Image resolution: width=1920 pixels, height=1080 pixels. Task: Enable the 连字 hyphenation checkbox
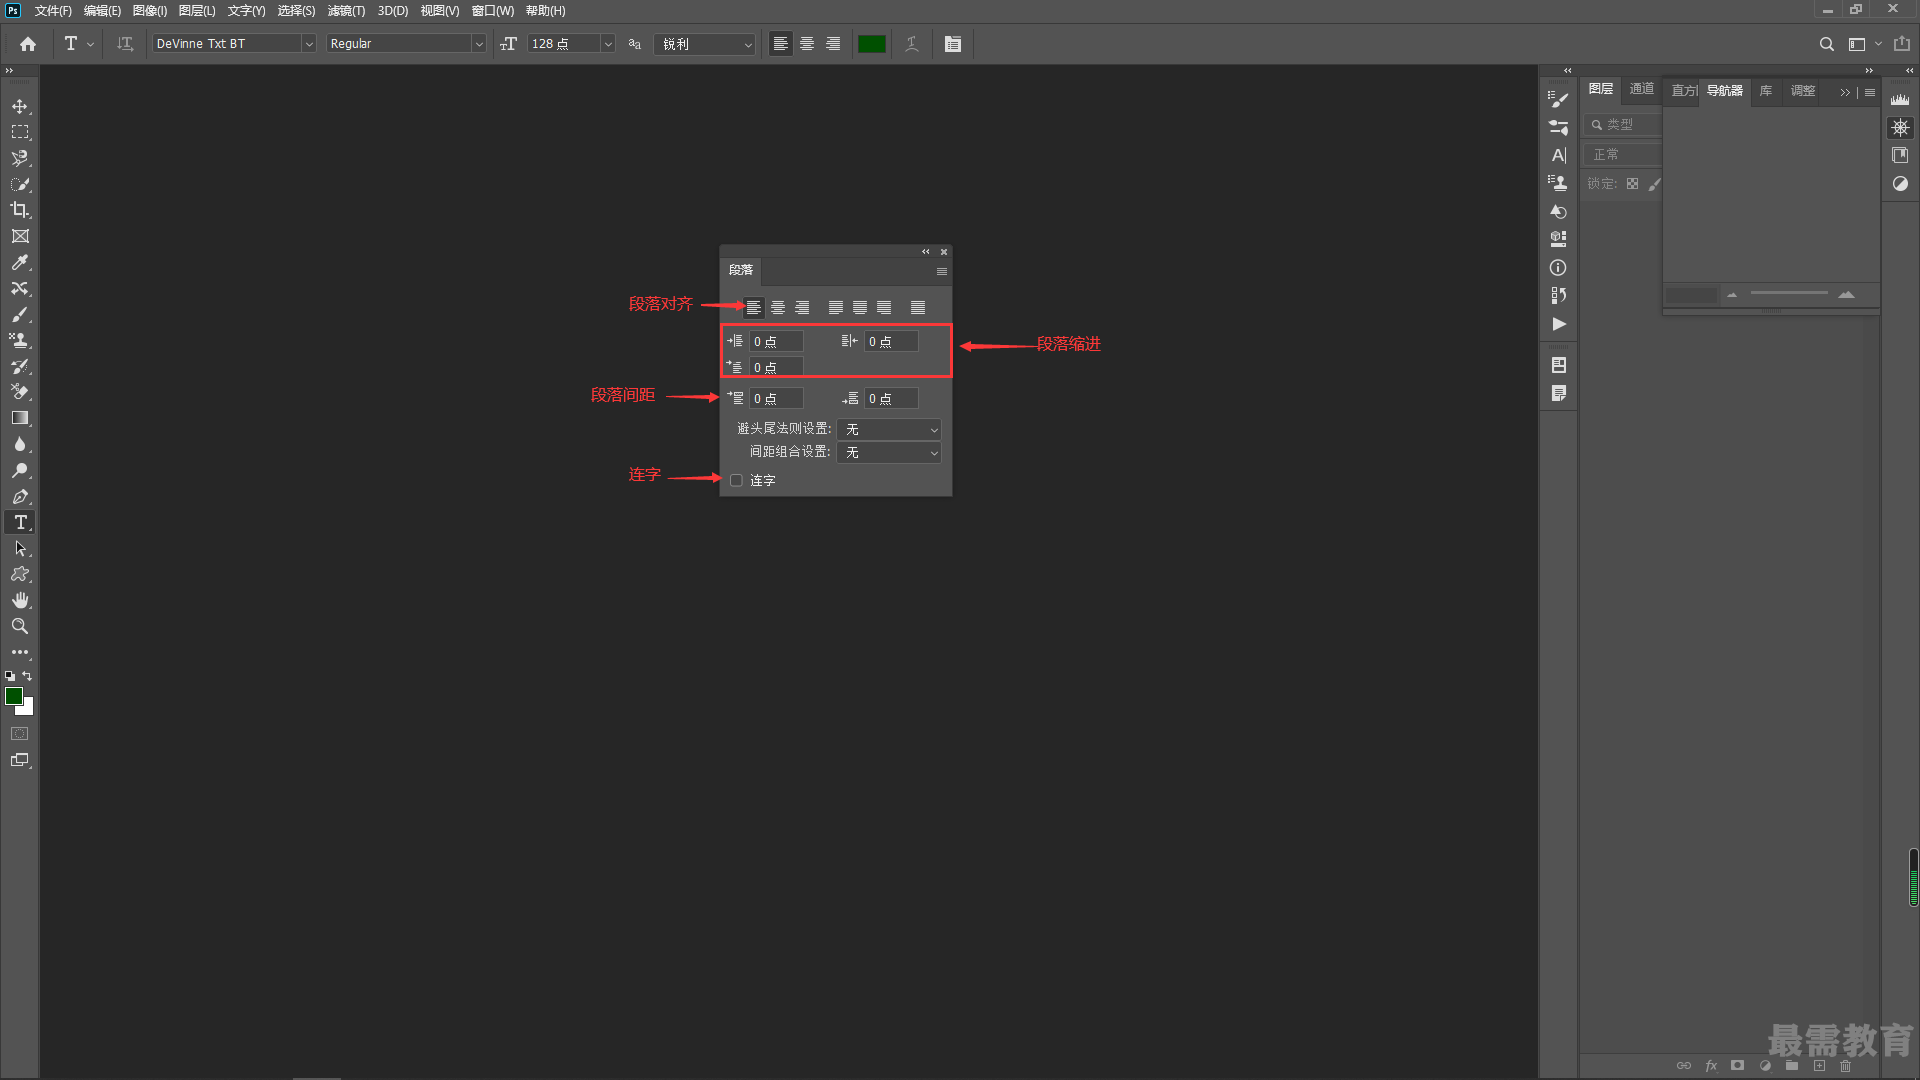pyautogui.click(x=737, y=481)
